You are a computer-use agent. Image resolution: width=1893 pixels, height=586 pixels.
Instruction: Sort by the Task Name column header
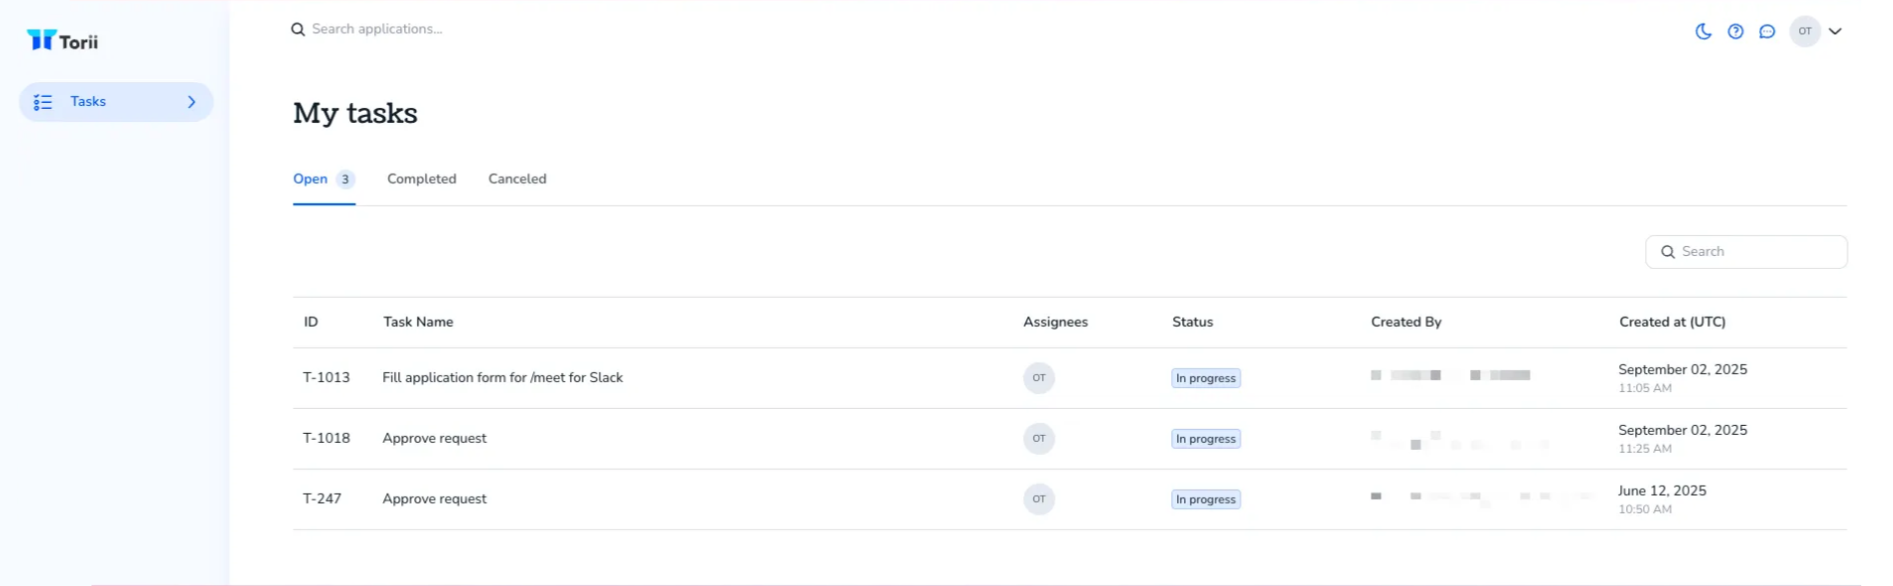pyautogui.click(x=418, y=322)
